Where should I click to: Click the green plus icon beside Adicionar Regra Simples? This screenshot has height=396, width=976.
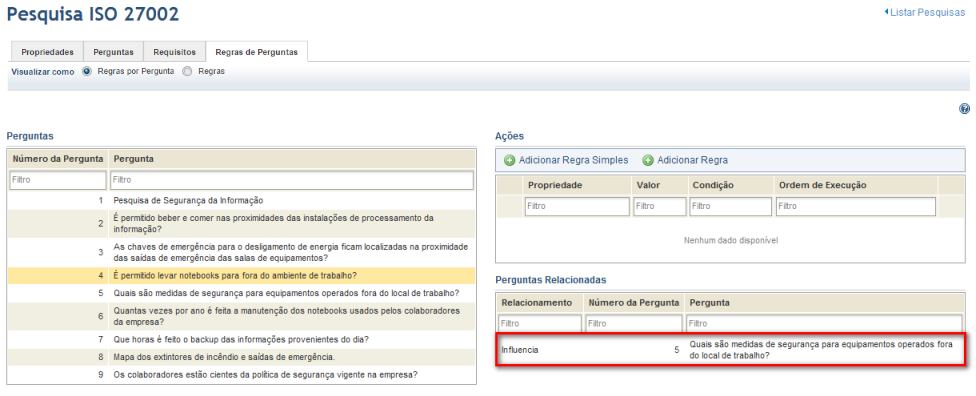pos(509,161)
